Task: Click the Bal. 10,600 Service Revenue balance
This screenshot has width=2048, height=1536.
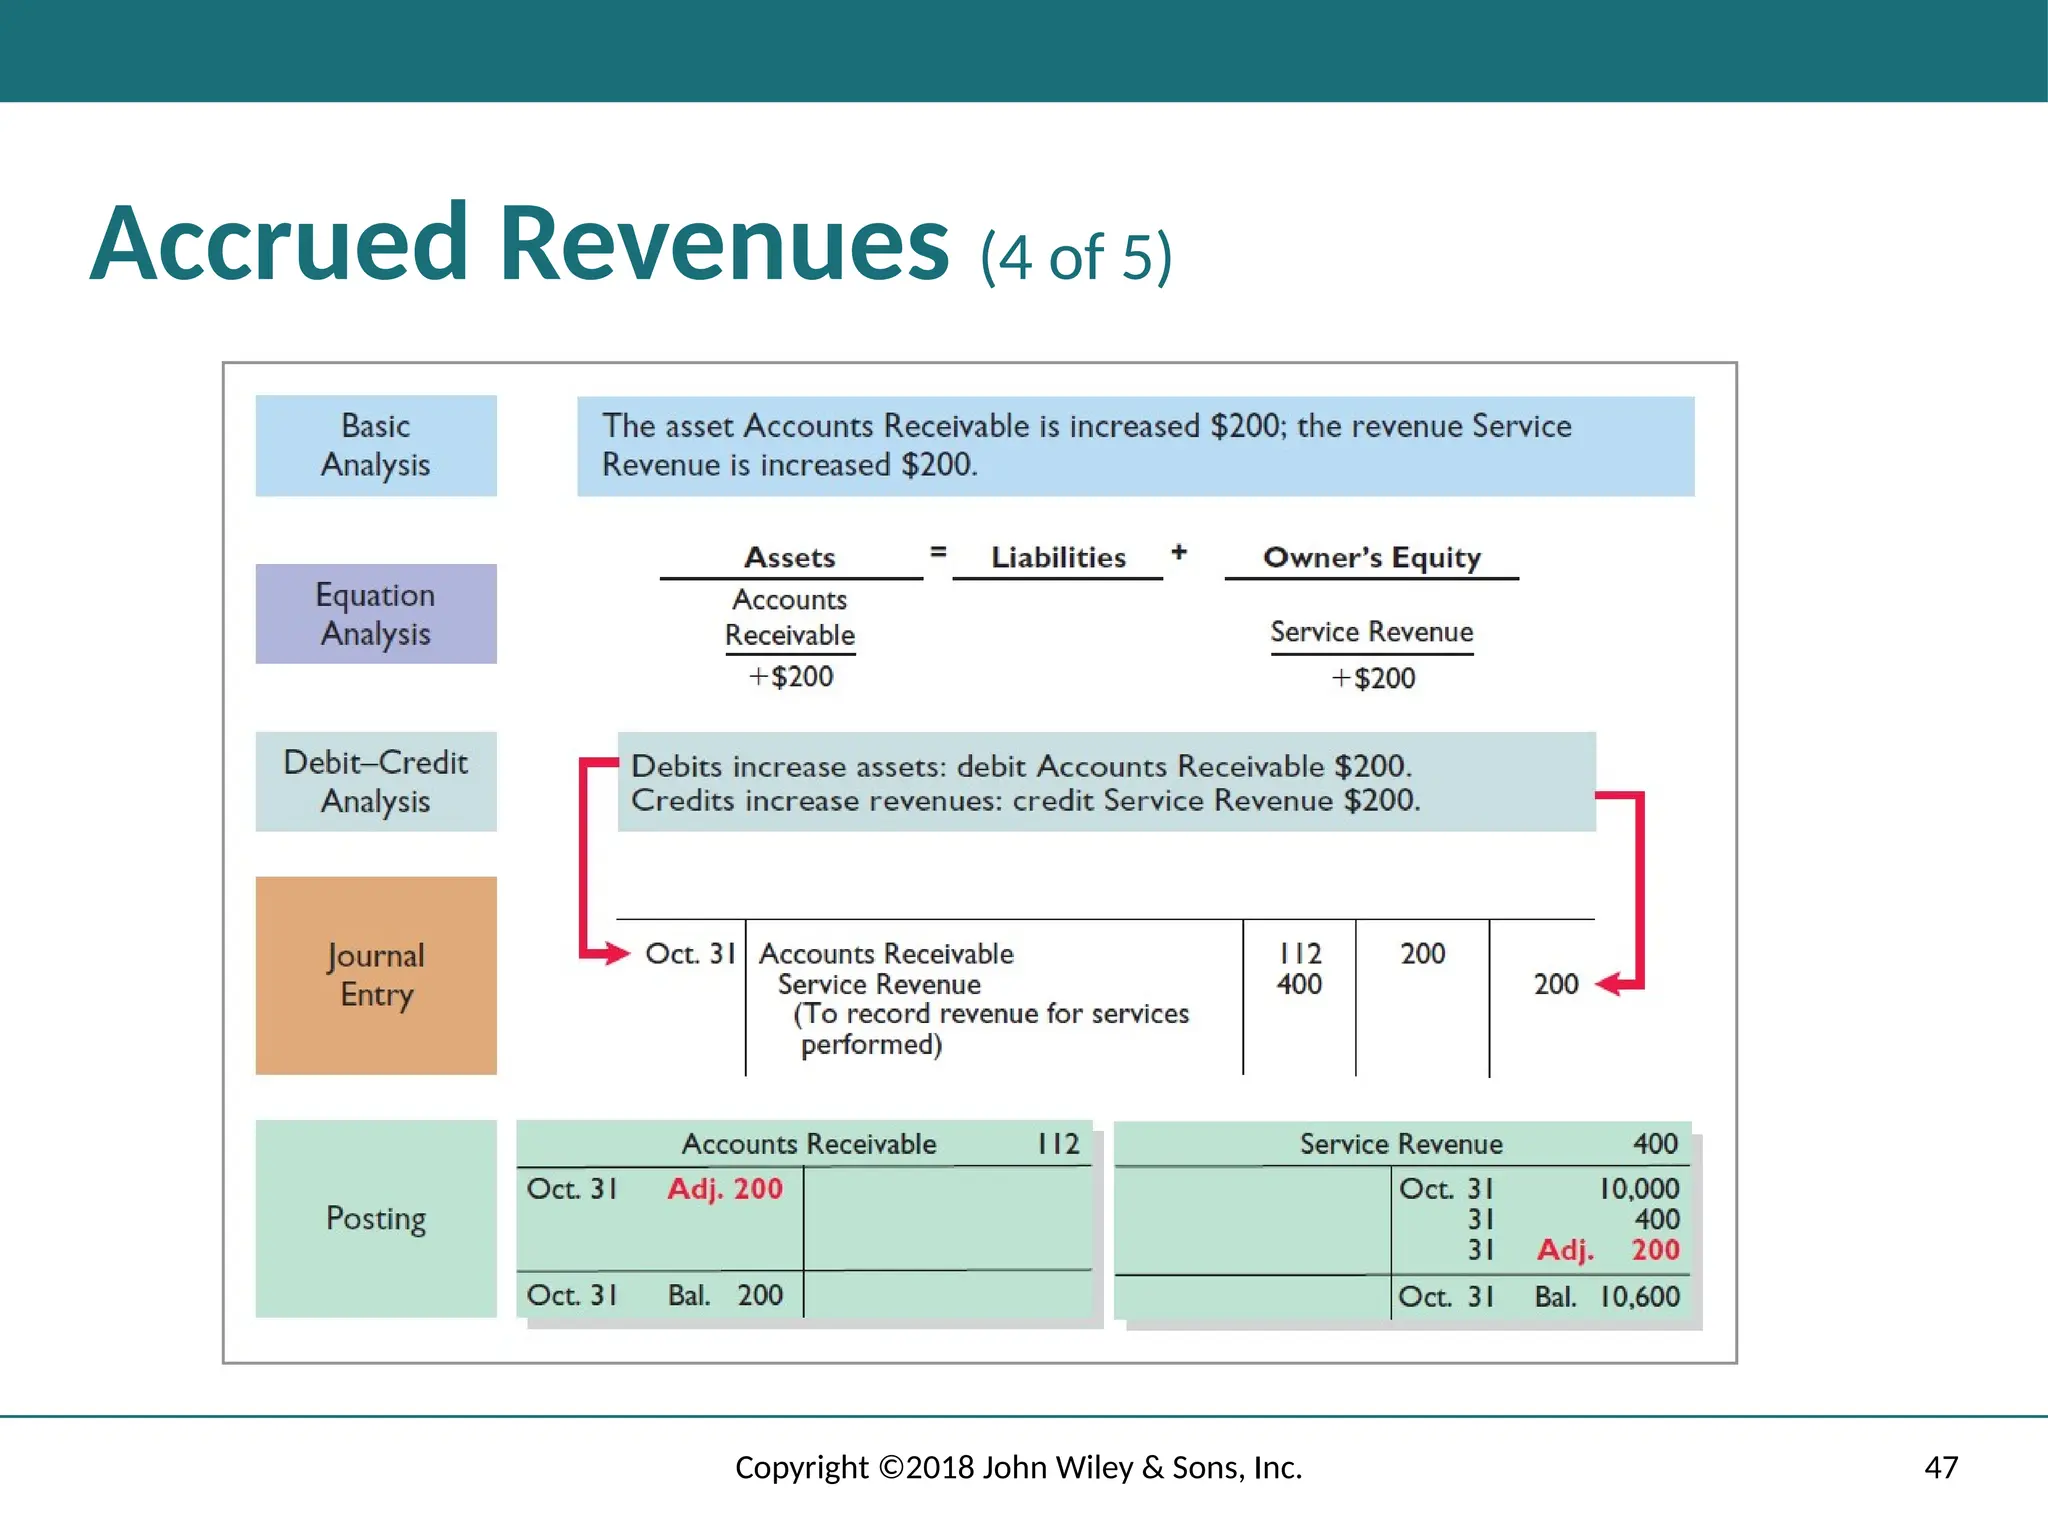Action: (1606, 1297)
